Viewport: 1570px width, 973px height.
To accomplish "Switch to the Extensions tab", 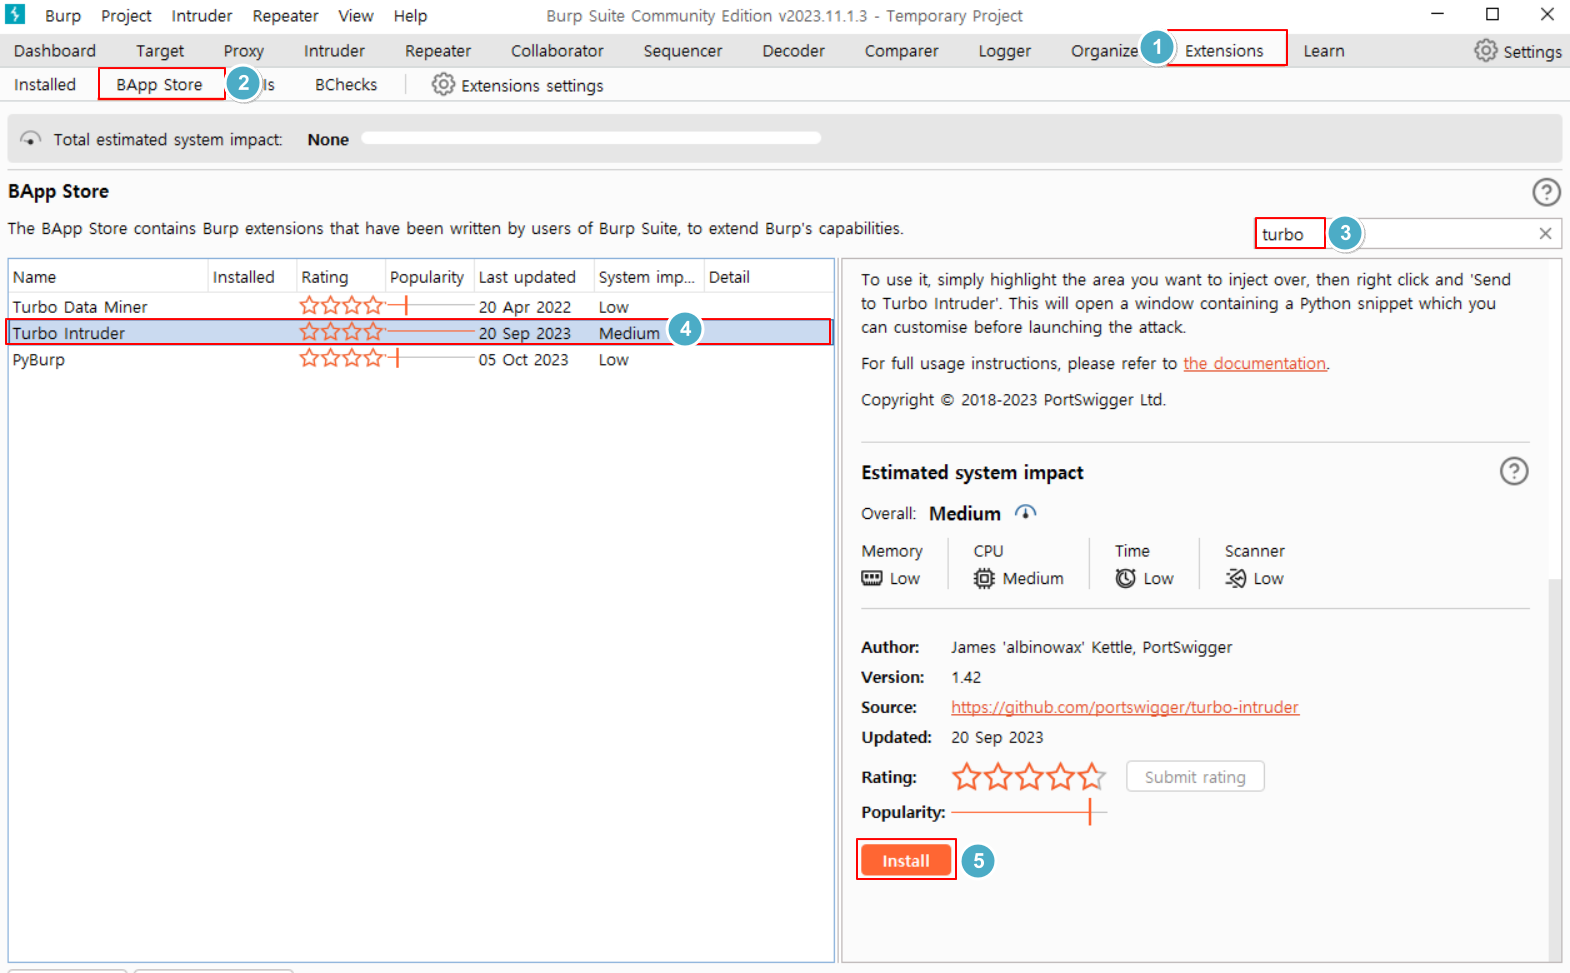I will (1224, 51).
